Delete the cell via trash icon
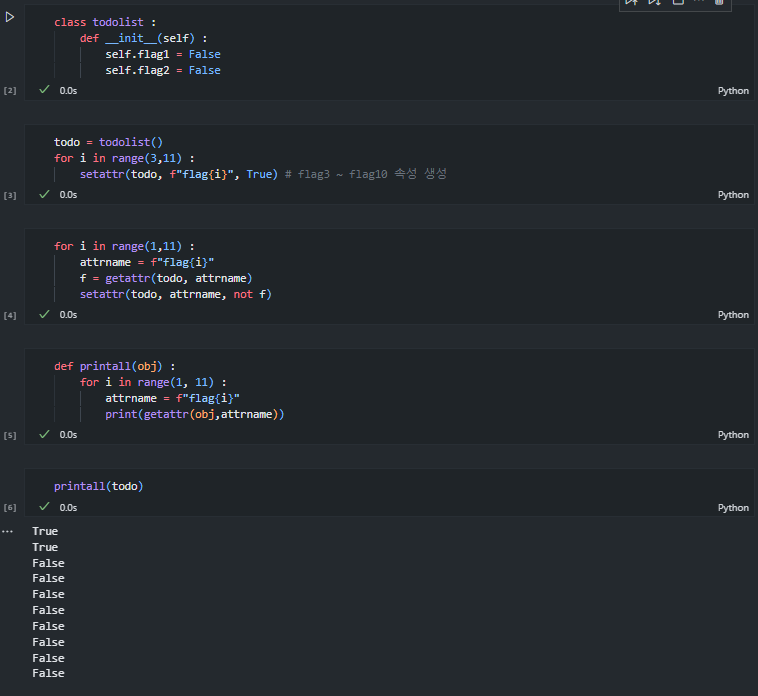 coord(719,2)
